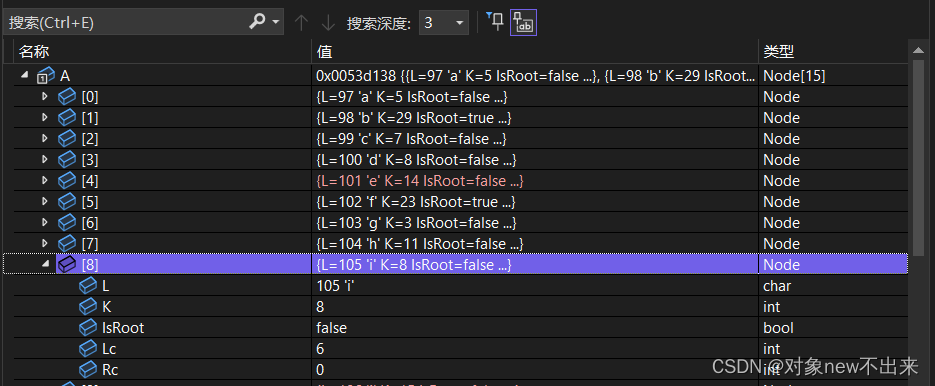Click the find next down arrow
This screenshot has width=935, height=386.
click(x=328, y=23)
